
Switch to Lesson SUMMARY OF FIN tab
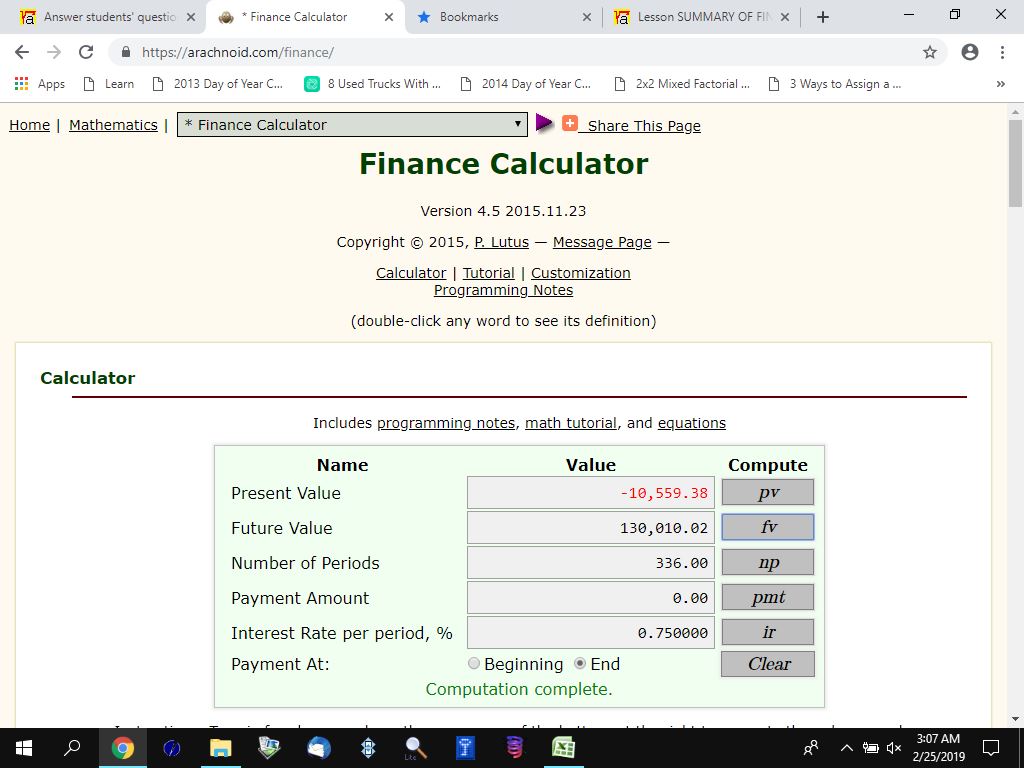tap(702, 17)
